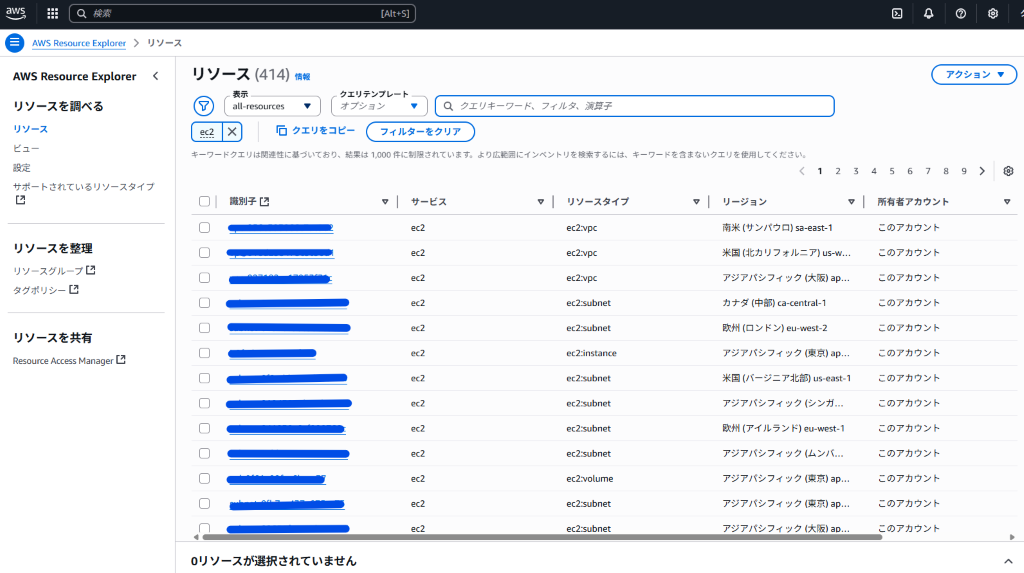Click the search magnifier in the top bar

point(82,13)
